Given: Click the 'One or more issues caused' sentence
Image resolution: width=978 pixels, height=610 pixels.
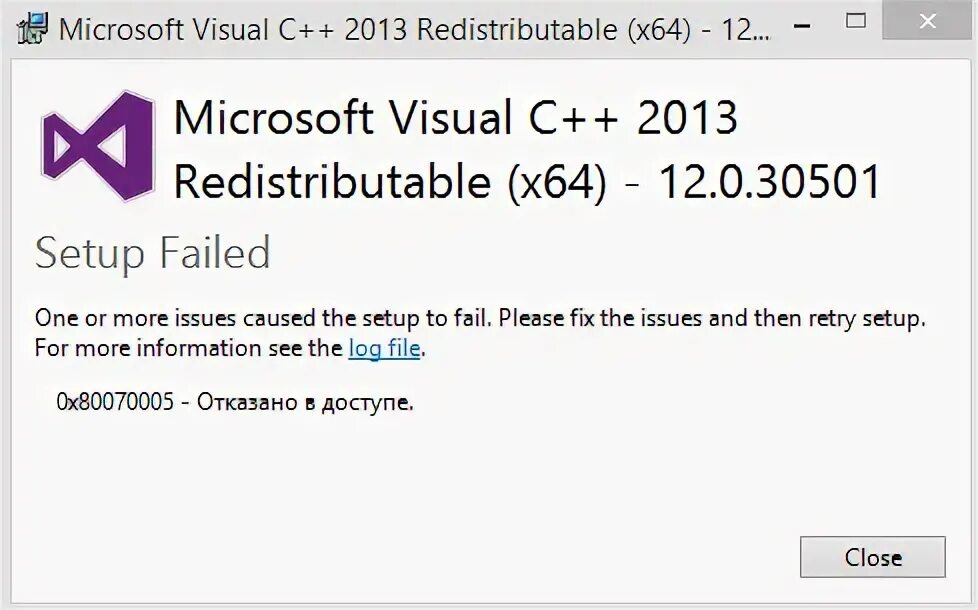Looking at the screenshot, I should click(264, 318).
